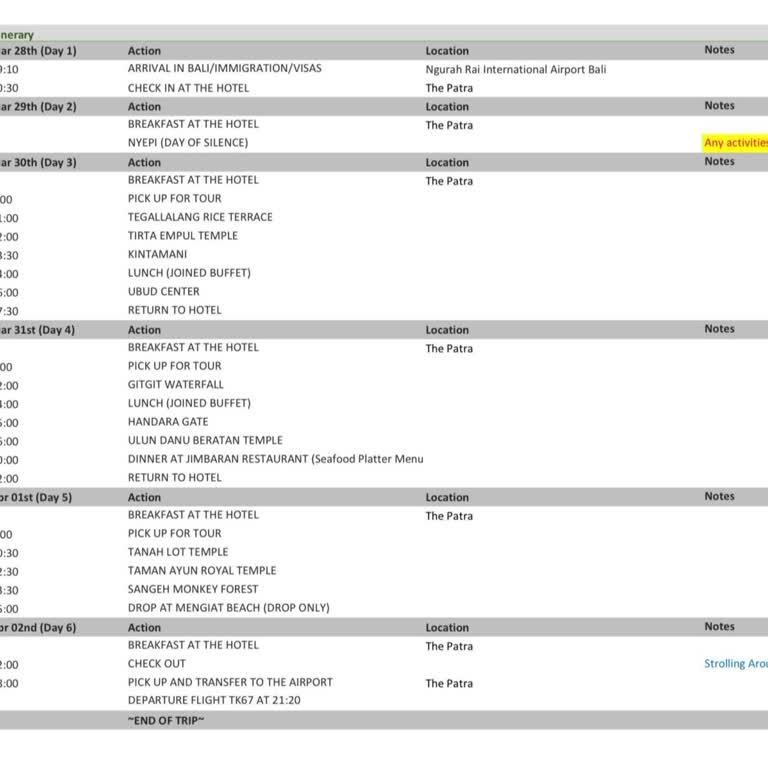Click the Day 6 date header cell
Screen dimensions: 768x768
pyautogui.click(x=38, y=628)
